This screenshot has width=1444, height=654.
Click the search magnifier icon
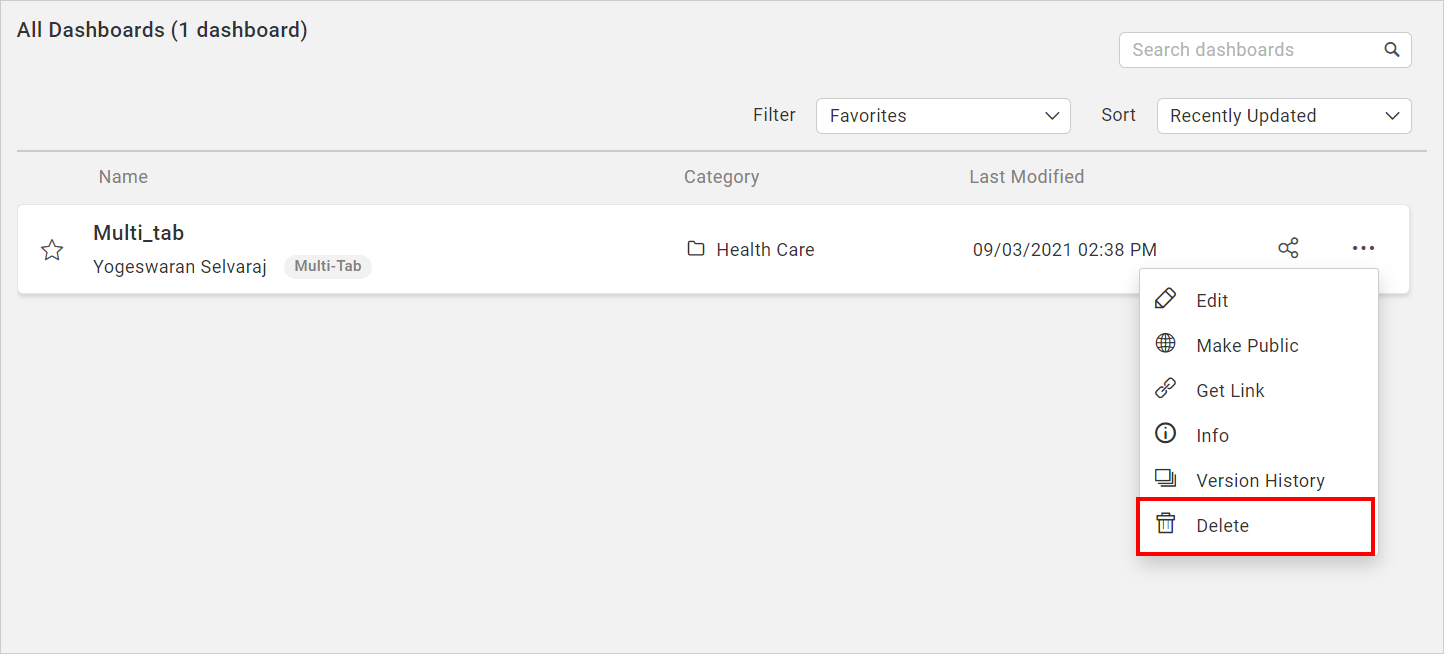tap(1391, 49)
